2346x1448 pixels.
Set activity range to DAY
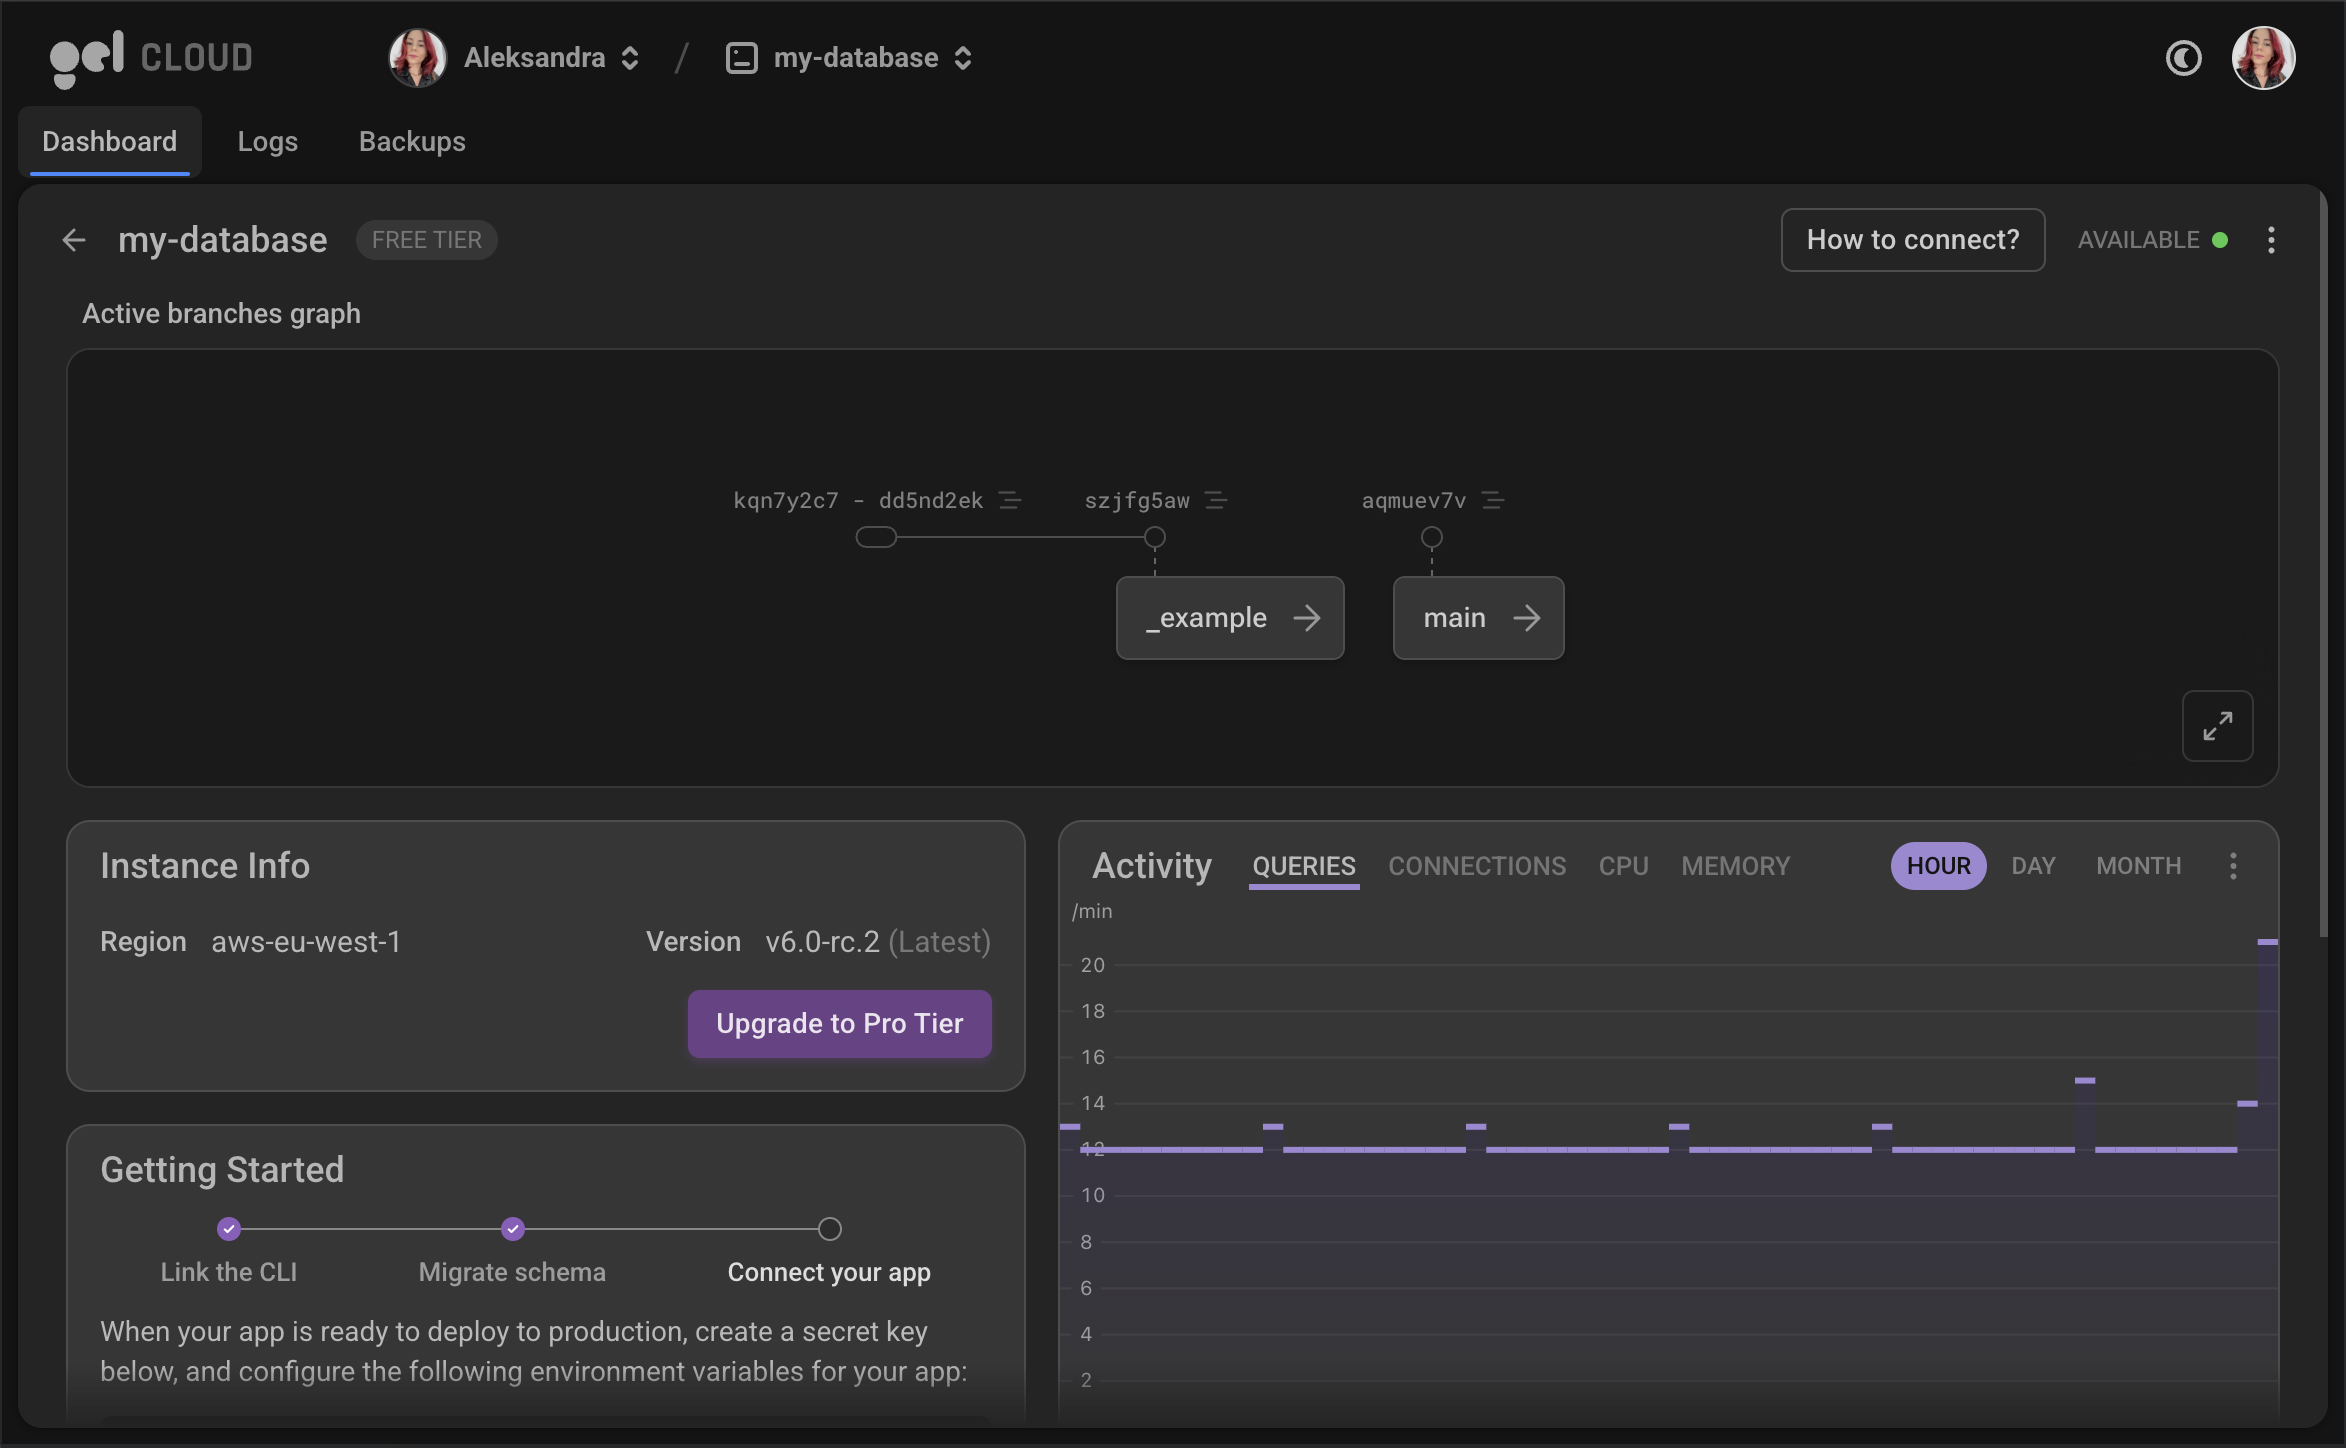[2033, 866]
